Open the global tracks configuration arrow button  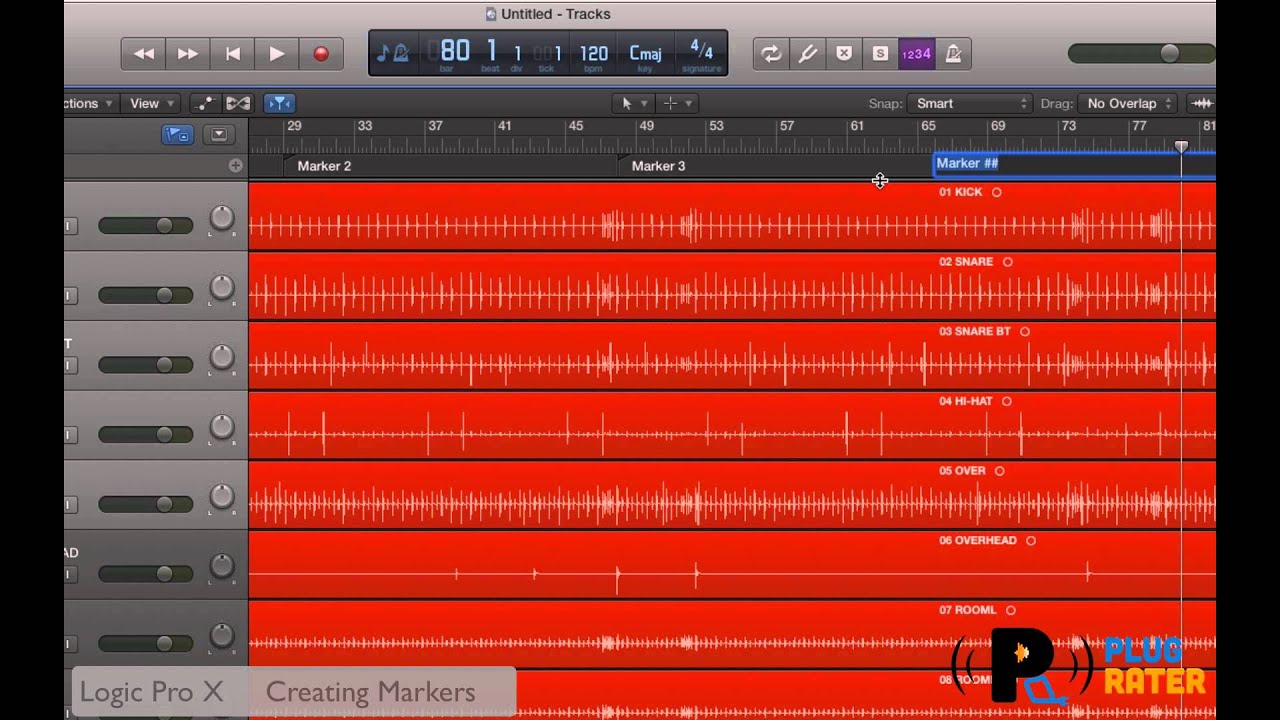tap(219, 135)
